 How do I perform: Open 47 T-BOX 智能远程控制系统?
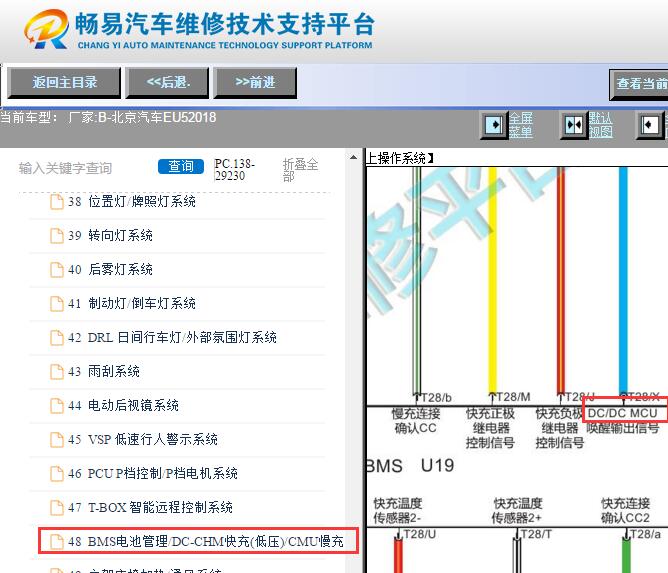click(160, 507)
